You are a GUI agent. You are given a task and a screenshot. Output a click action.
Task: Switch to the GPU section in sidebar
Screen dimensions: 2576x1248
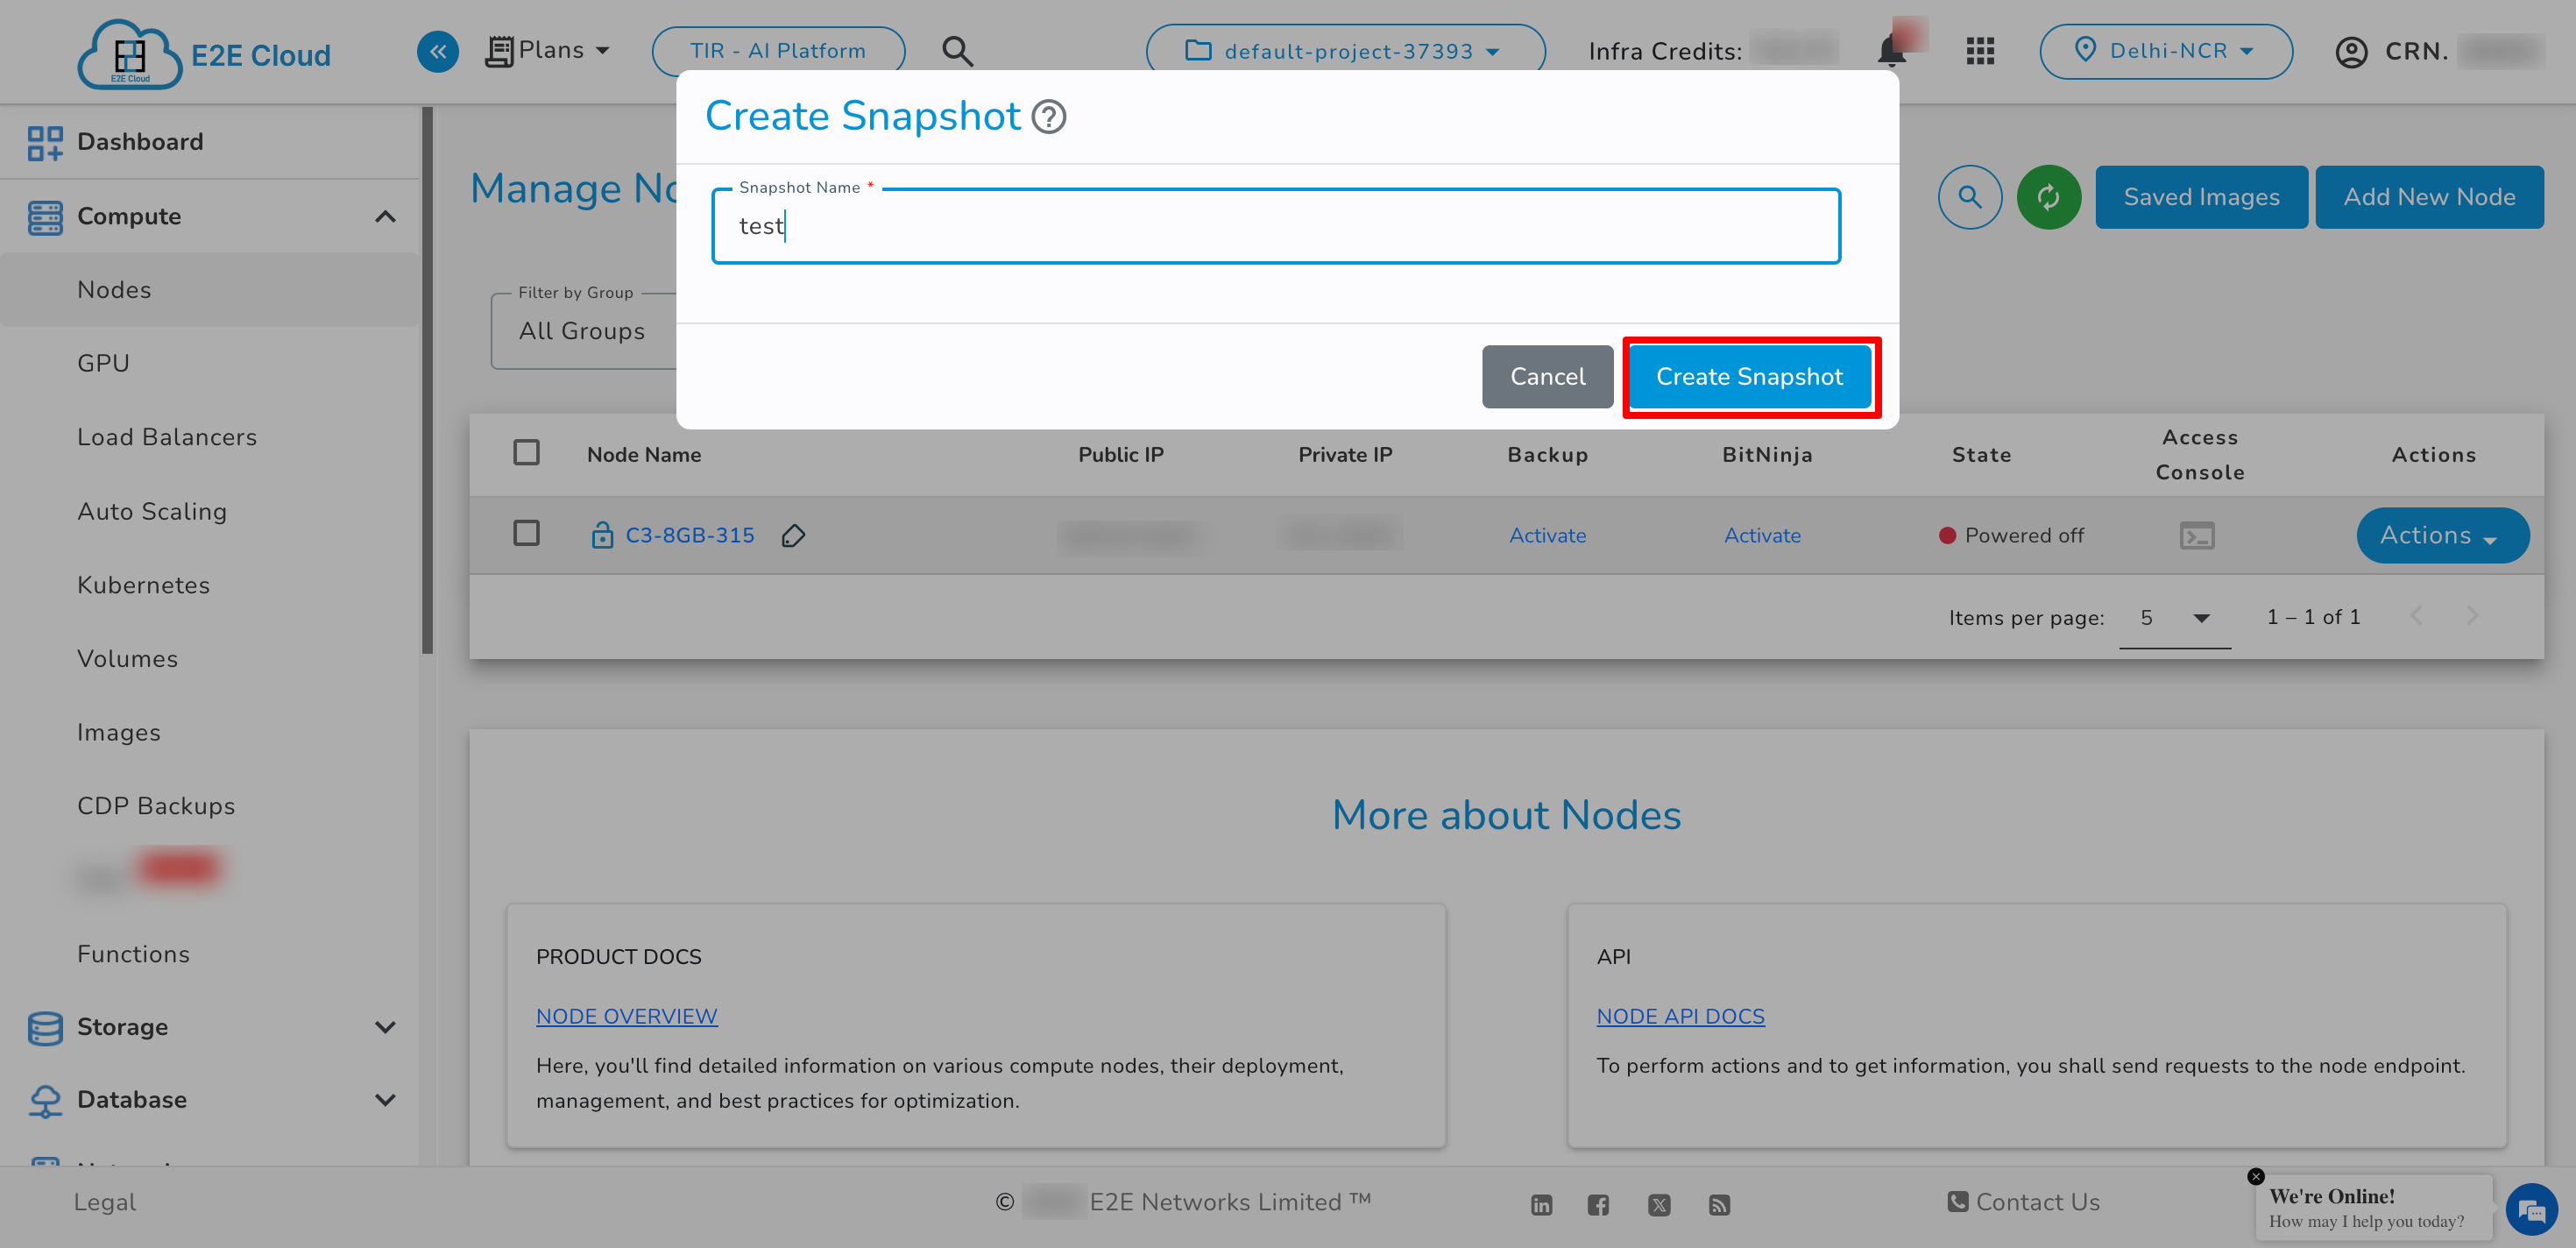pyautogui.click(x=103, y=362)
